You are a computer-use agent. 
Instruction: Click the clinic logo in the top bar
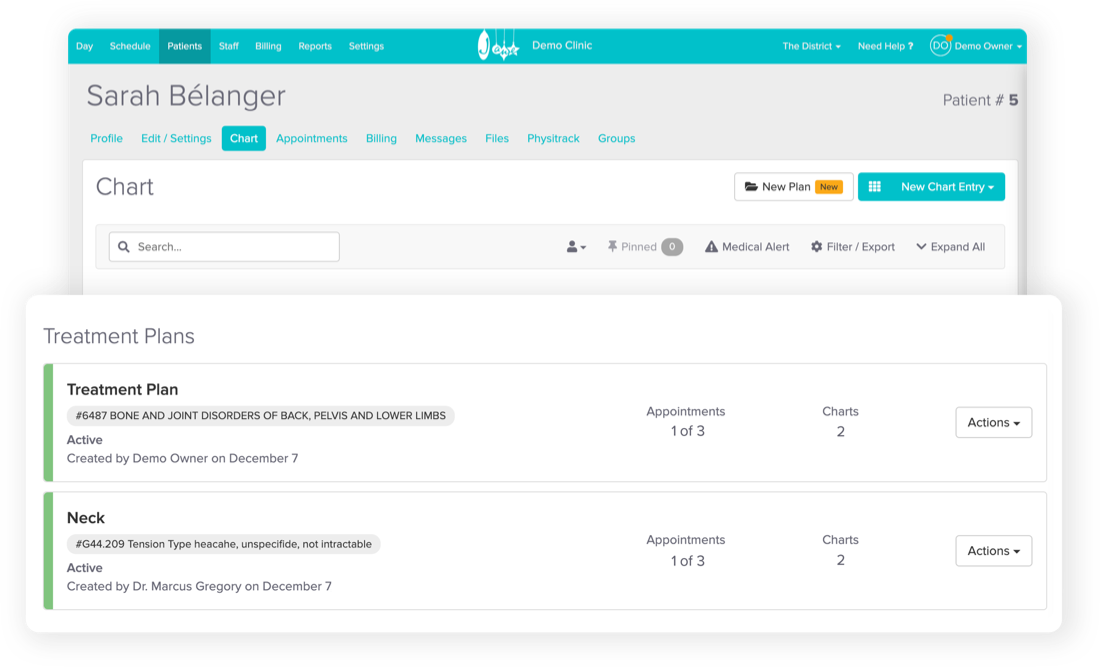click(498, 45)
